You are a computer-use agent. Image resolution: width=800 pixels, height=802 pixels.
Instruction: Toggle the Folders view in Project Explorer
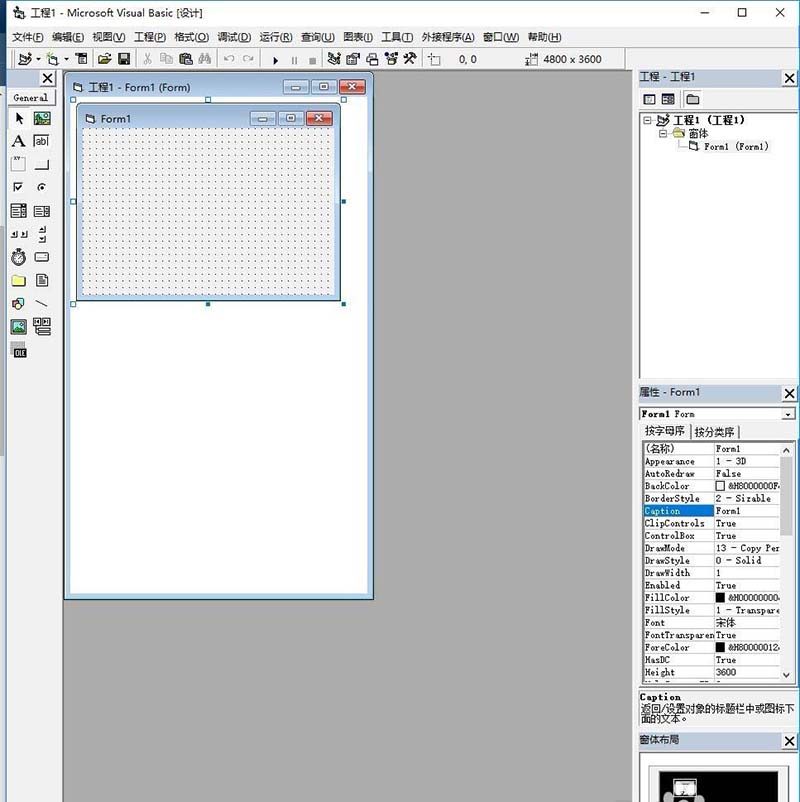coord(694,98)
